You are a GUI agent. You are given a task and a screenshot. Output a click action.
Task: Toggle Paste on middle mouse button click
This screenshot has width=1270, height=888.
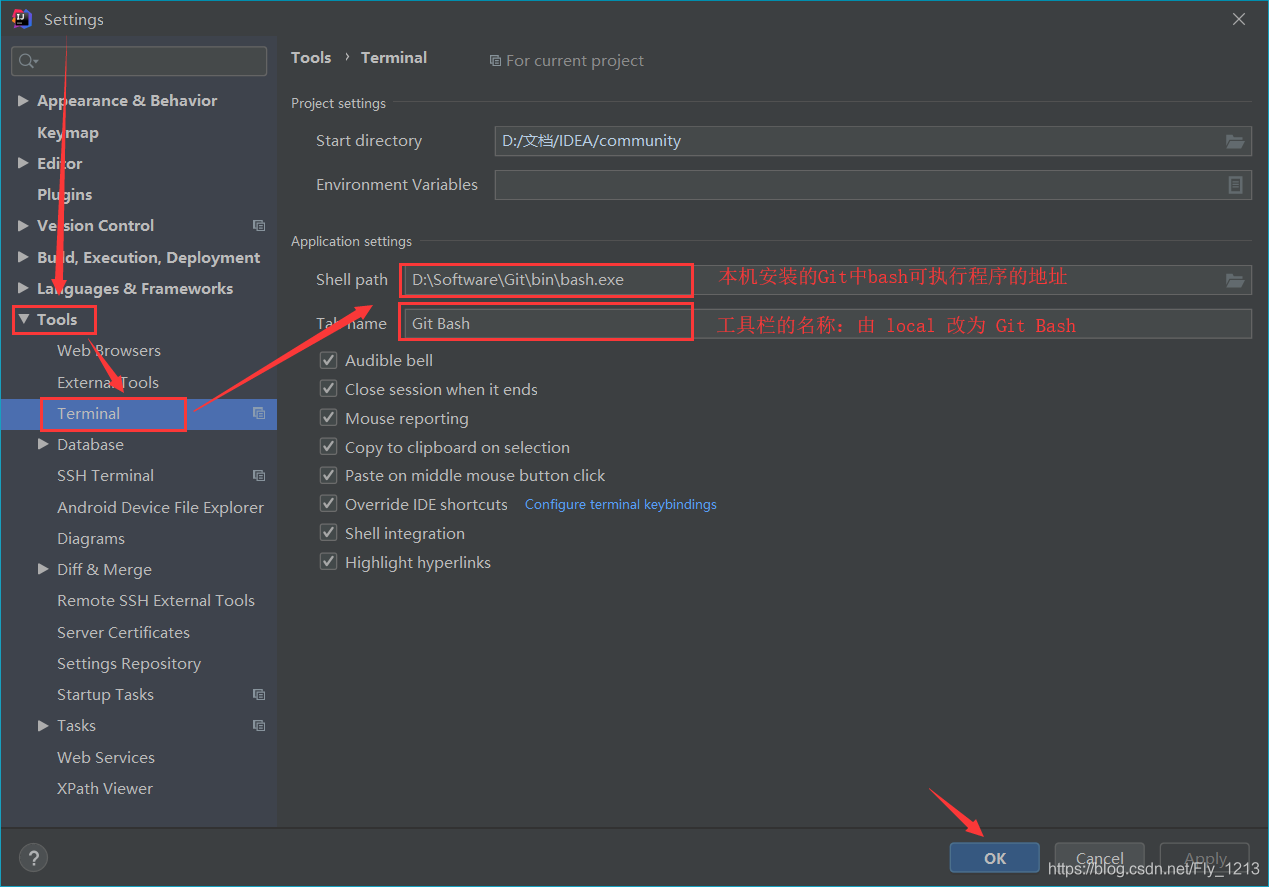(328, 475)
